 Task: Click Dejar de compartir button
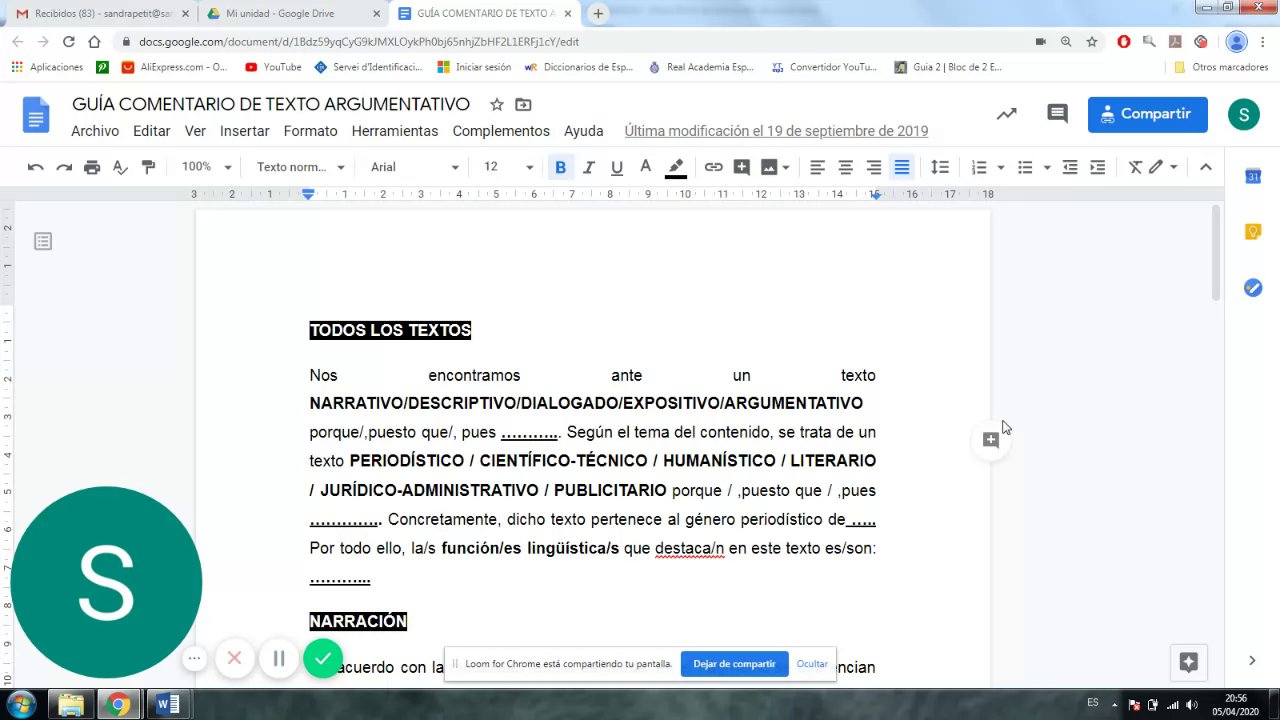pyautogui.click(x=734, y=664)
